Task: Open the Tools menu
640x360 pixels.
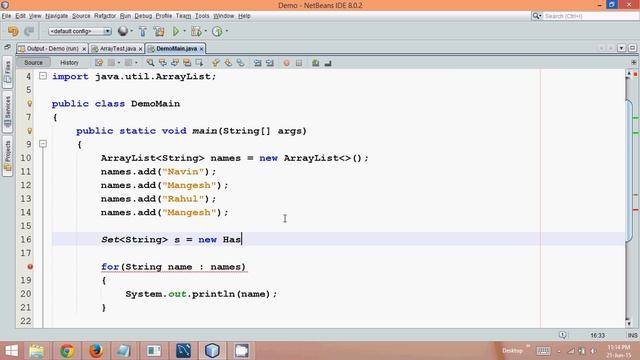Action: point(202,16)
